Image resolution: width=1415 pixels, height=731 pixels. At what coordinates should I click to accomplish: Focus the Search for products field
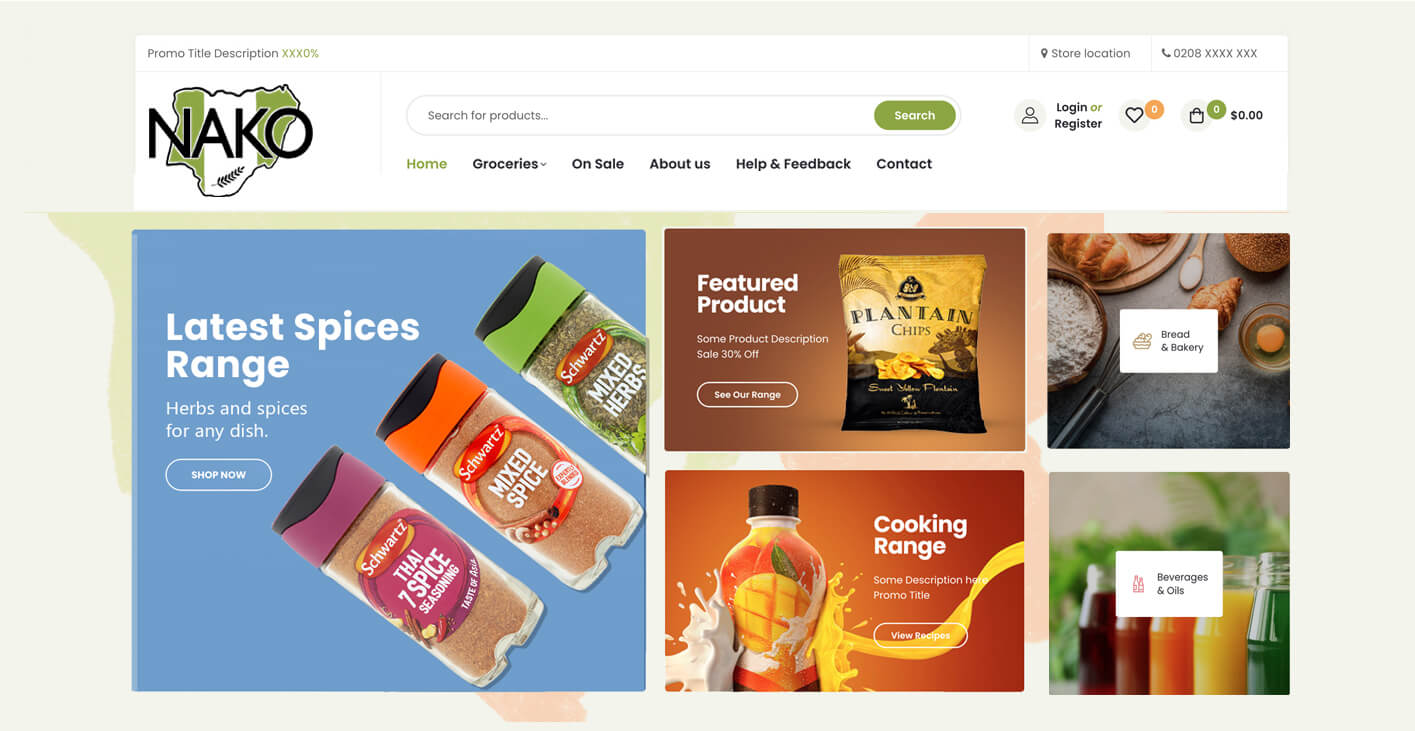pos(640,115)
